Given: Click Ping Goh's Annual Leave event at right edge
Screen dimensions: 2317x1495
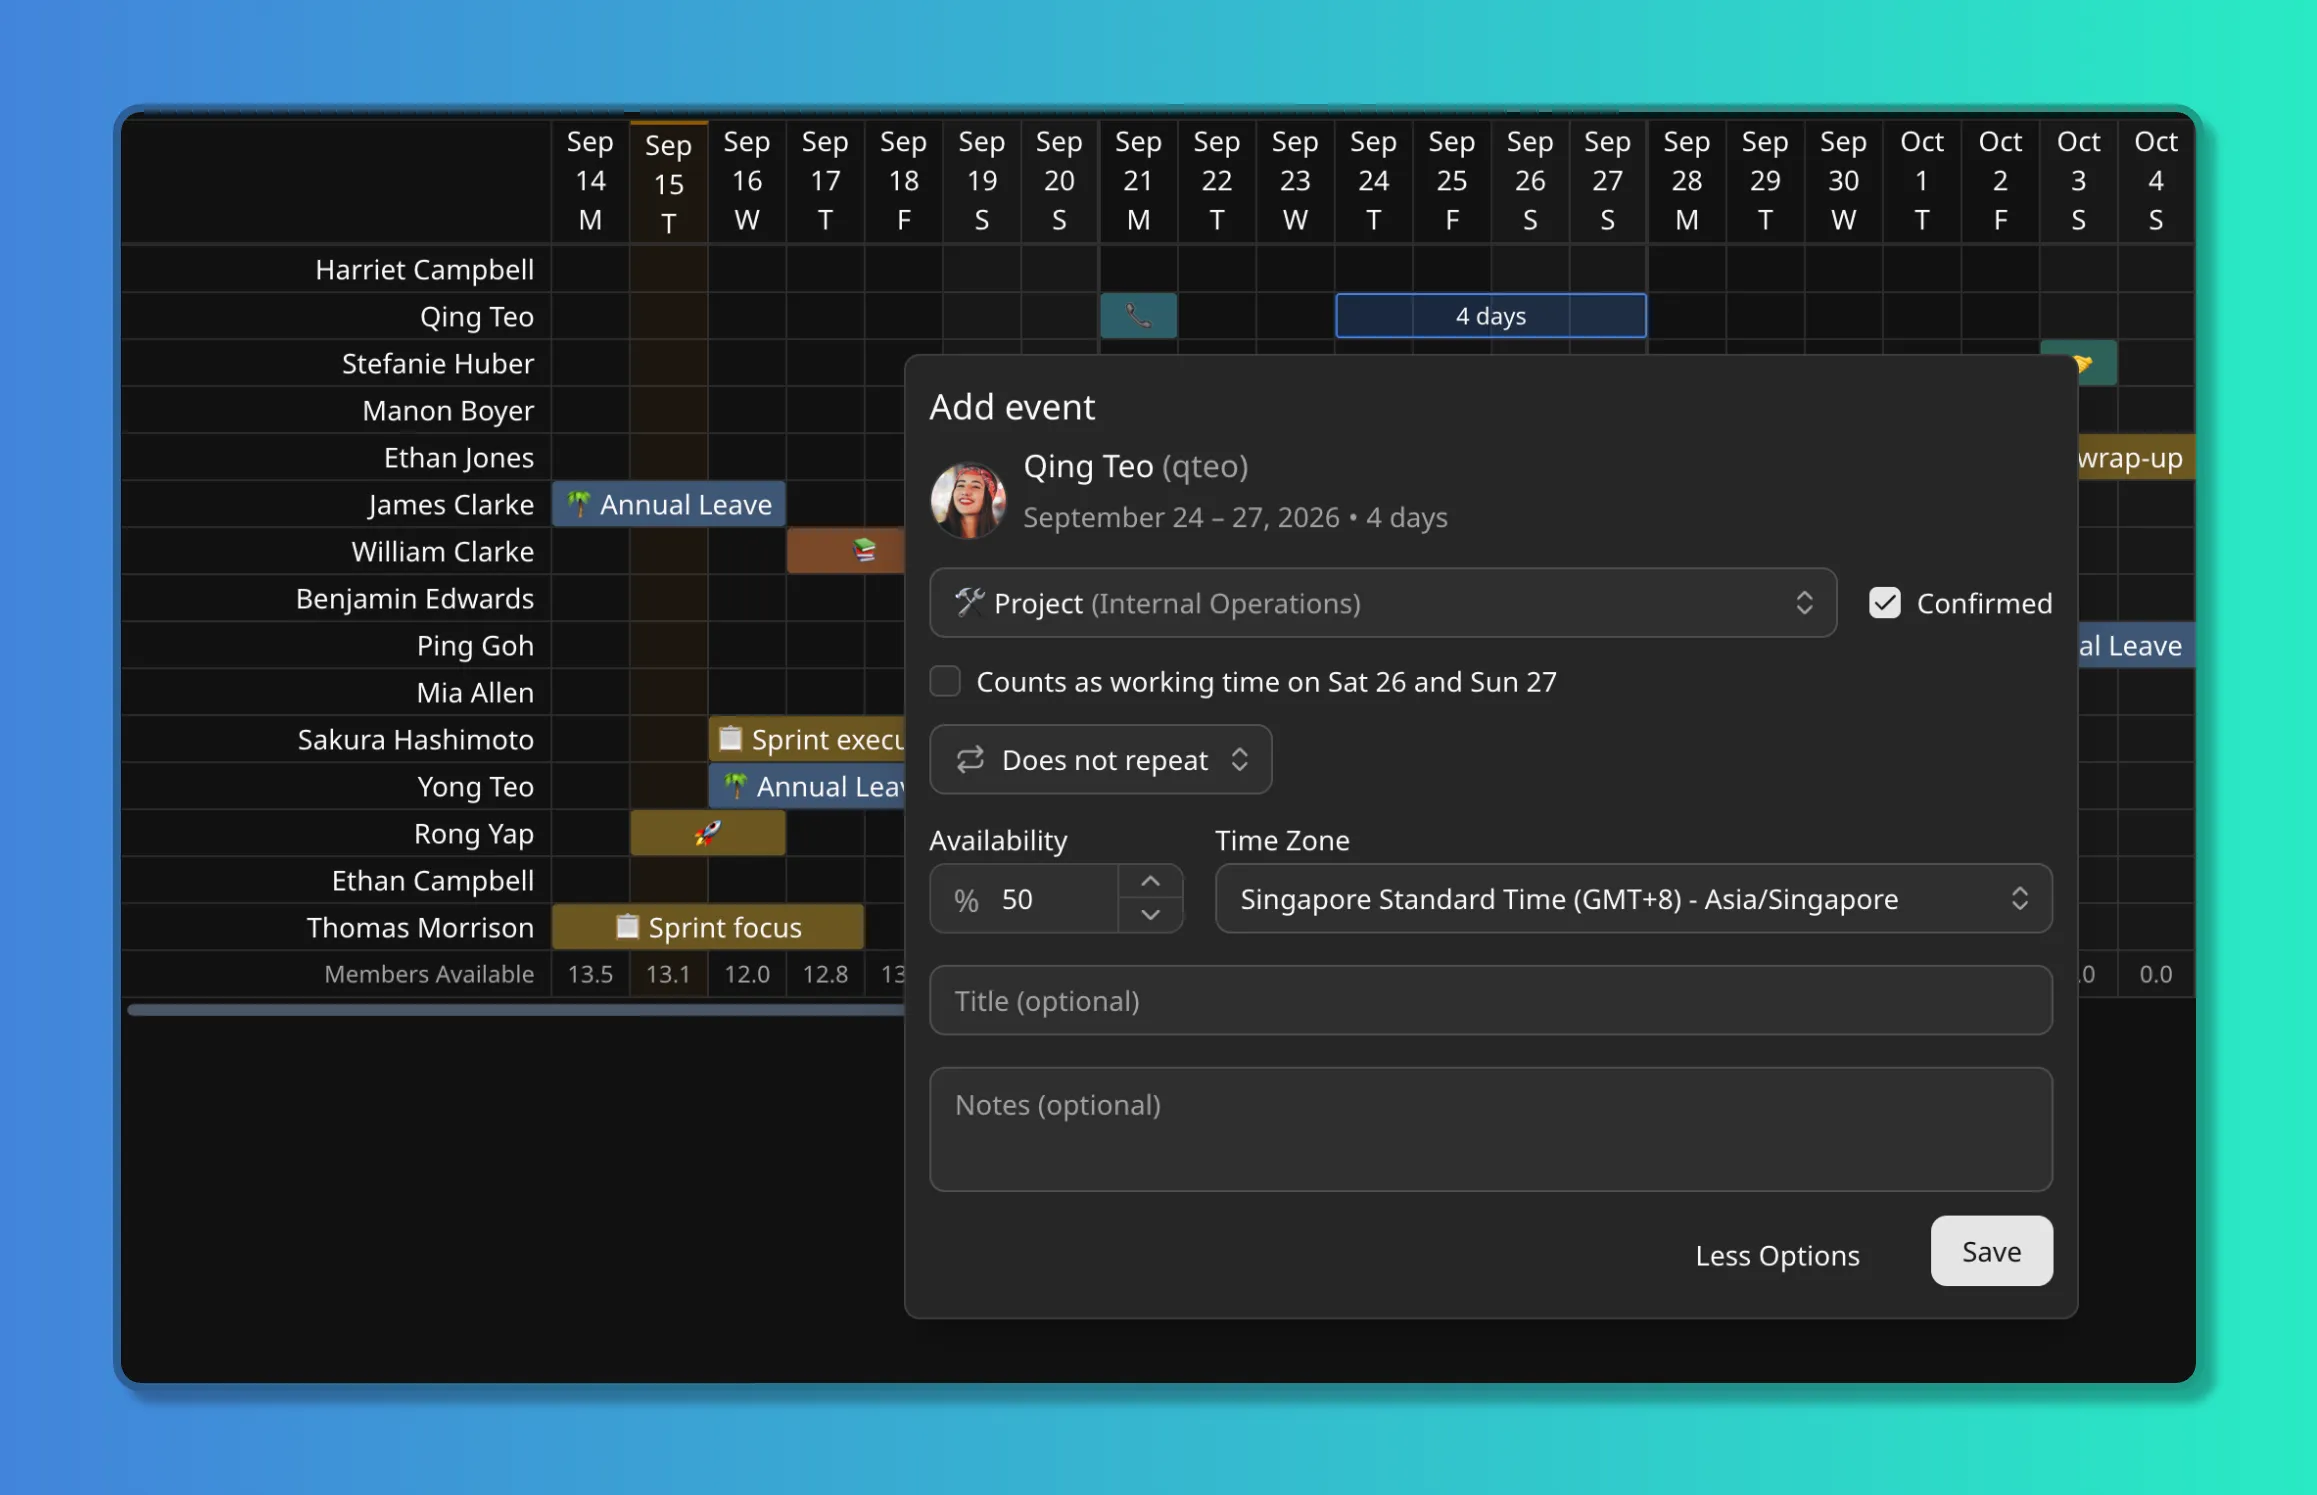Looking at the screenshot, I should point(2136,645).
